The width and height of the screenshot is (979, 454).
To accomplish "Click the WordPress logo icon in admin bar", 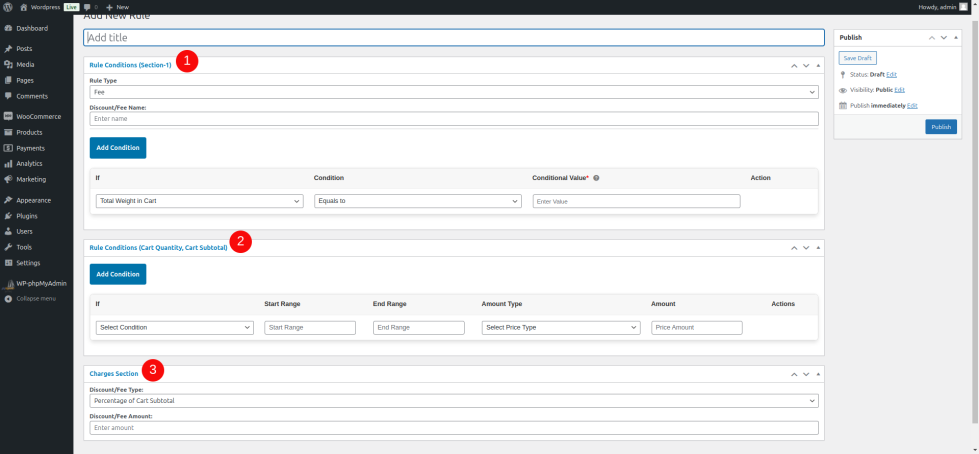I will pyautogui.click(x=7, y=6).
